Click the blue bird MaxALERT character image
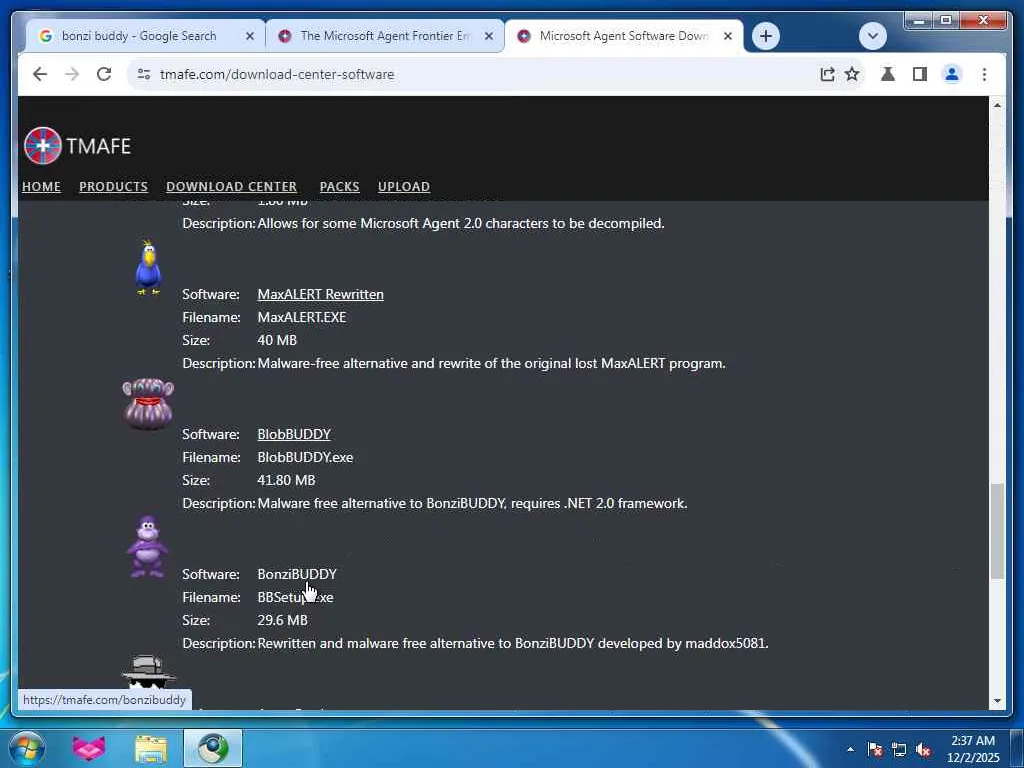 click(148, 267)
